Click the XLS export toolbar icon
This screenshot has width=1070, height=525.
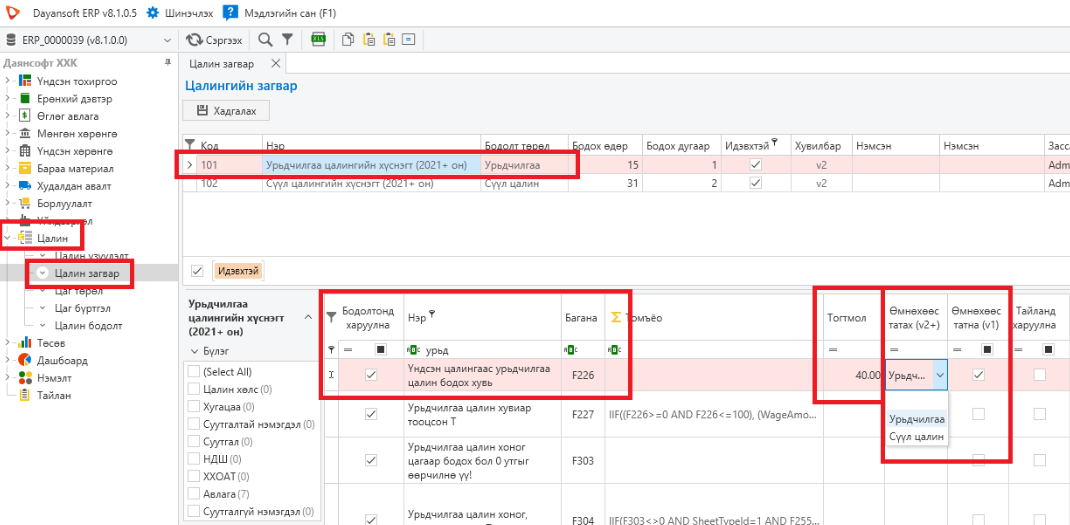[x=318, y=39]
